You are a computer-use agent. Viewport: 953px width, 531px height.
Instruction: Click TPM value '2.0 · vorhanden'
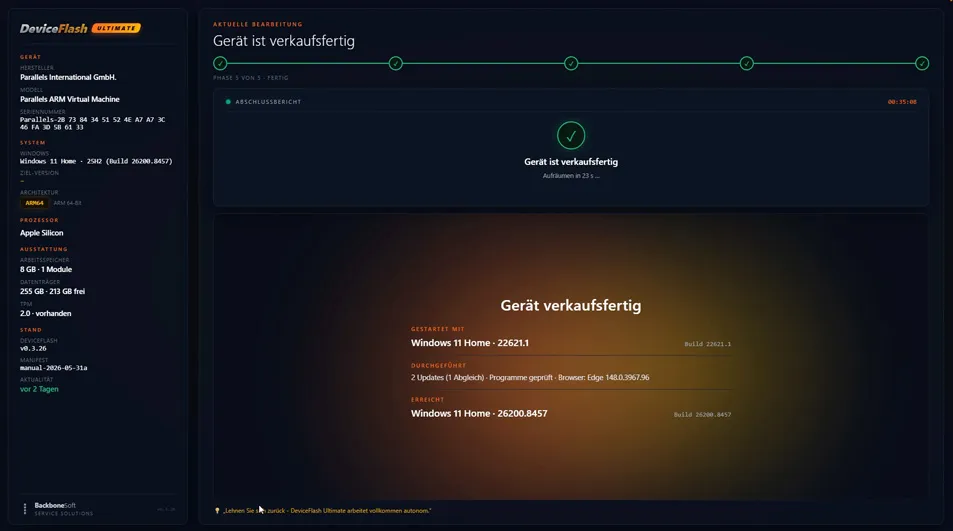pyautogui.click(x=46, y=313)
